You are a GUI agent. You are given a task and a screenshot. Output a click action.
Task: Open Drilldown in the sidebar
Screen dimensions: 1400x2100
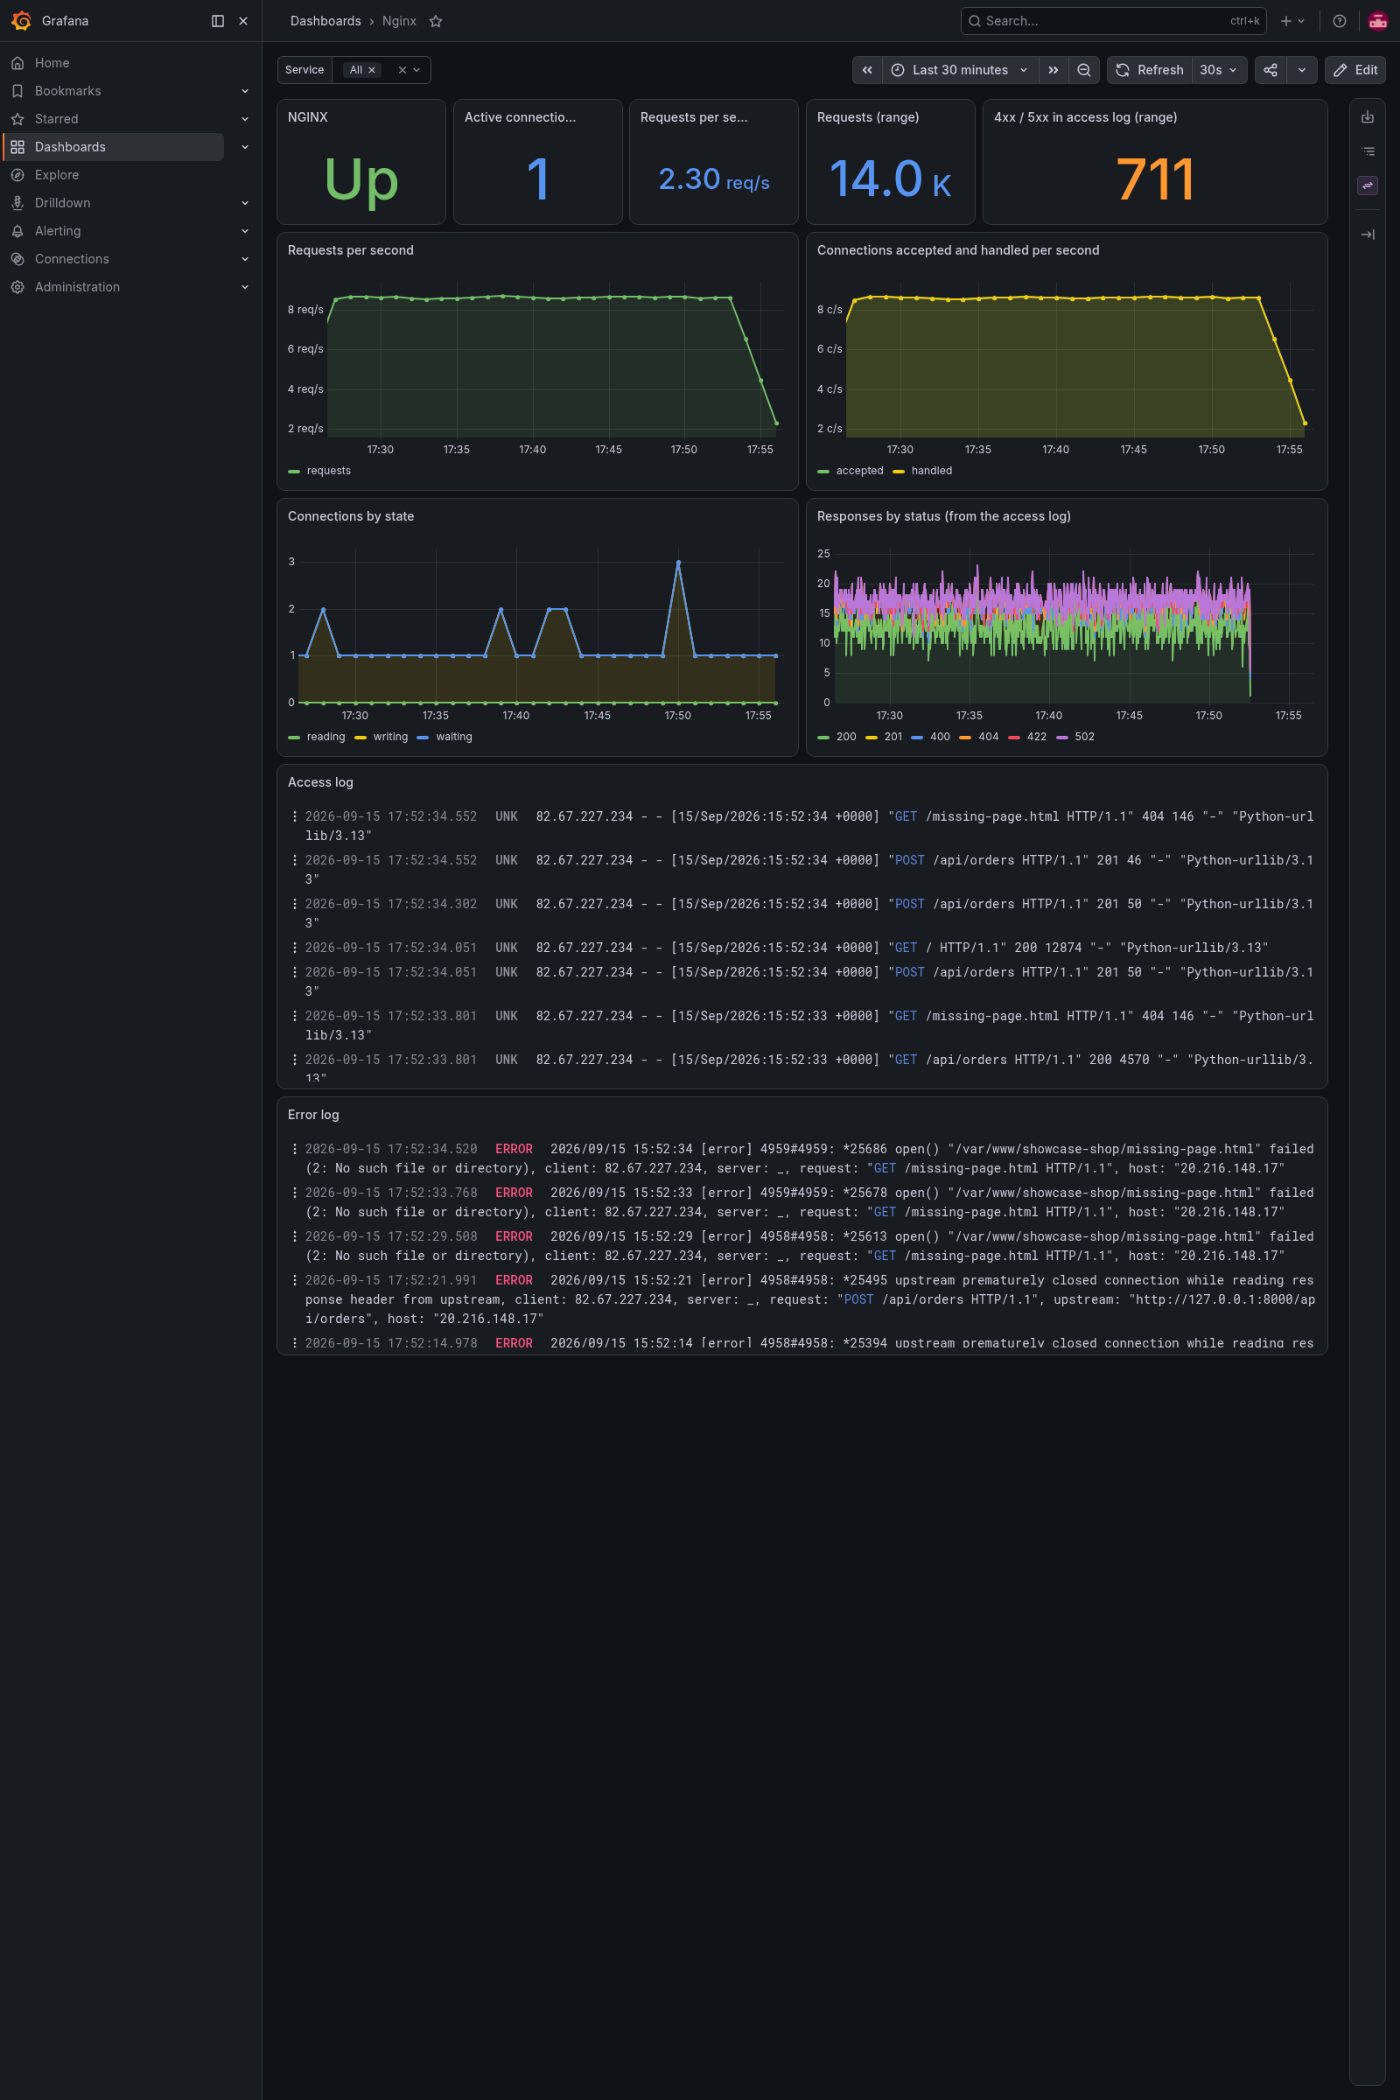pyautogui.click(x=62, y=203)
